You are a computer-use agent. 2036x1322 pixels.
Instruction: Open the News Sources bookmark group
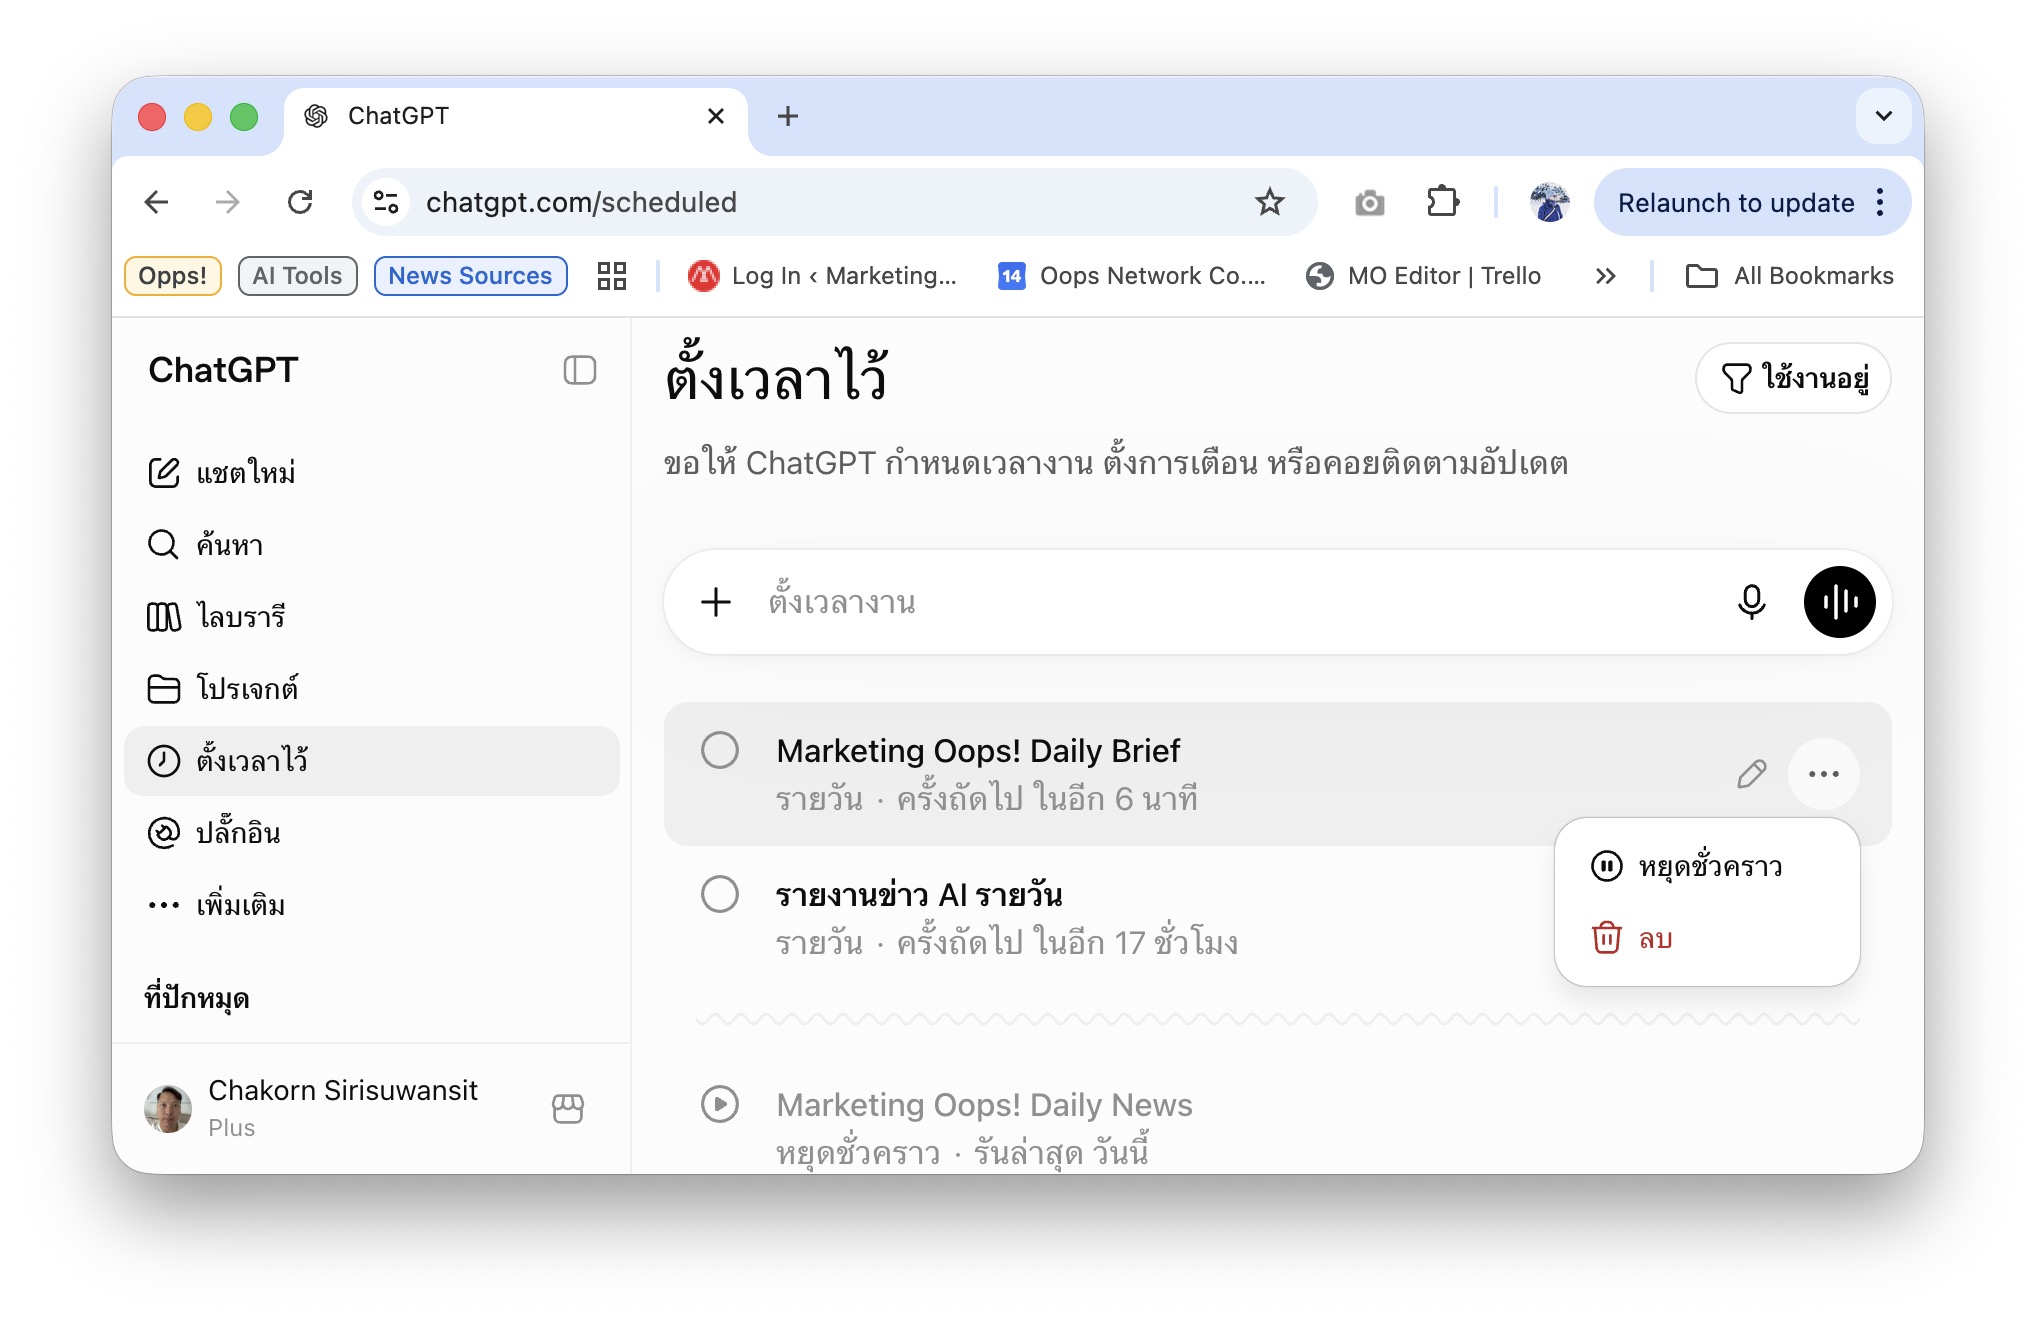coord(470,276)
